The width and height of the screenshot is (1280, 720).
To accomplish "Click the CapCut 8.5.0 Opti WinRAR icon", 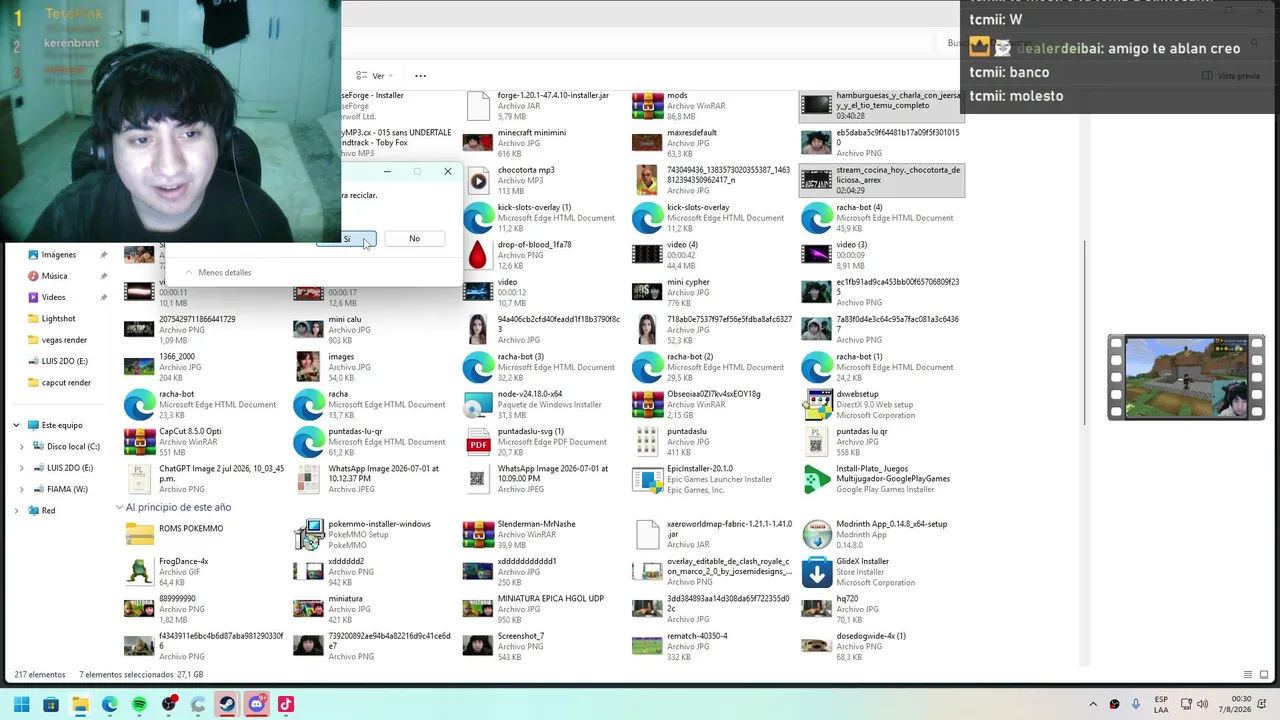I will (139, 441).
